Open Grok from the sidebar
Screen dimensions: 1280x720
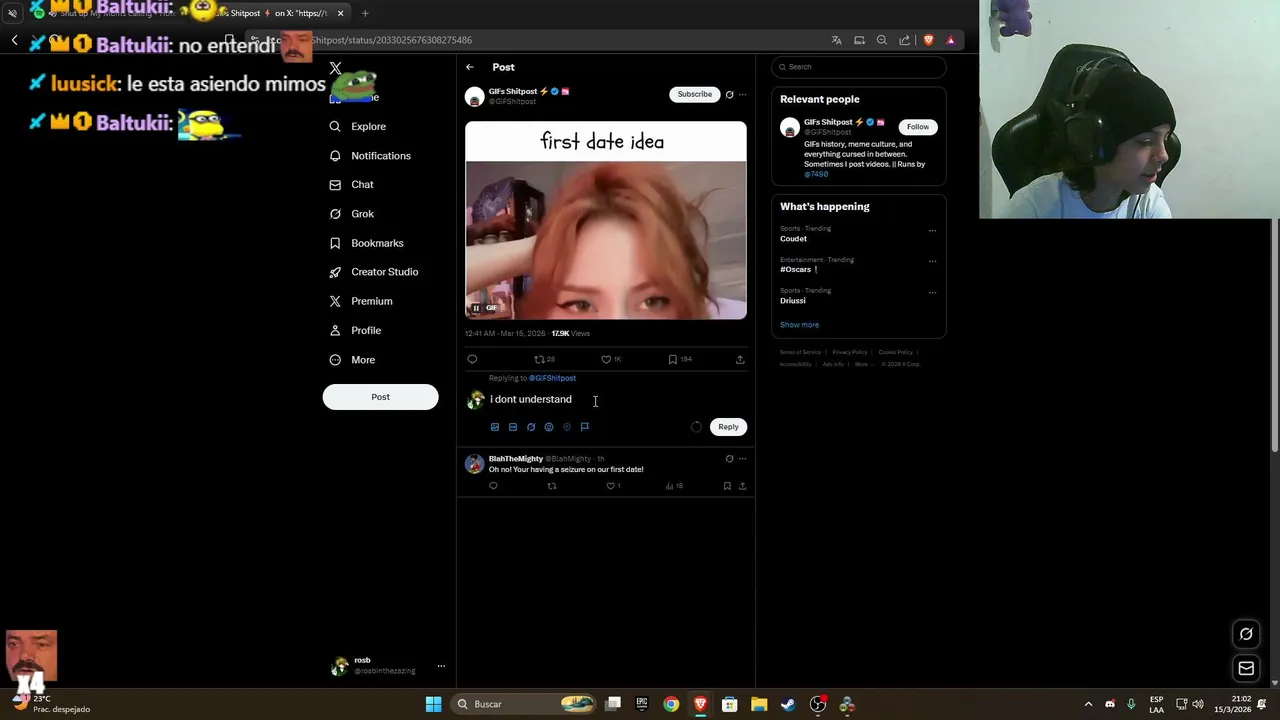351,214
